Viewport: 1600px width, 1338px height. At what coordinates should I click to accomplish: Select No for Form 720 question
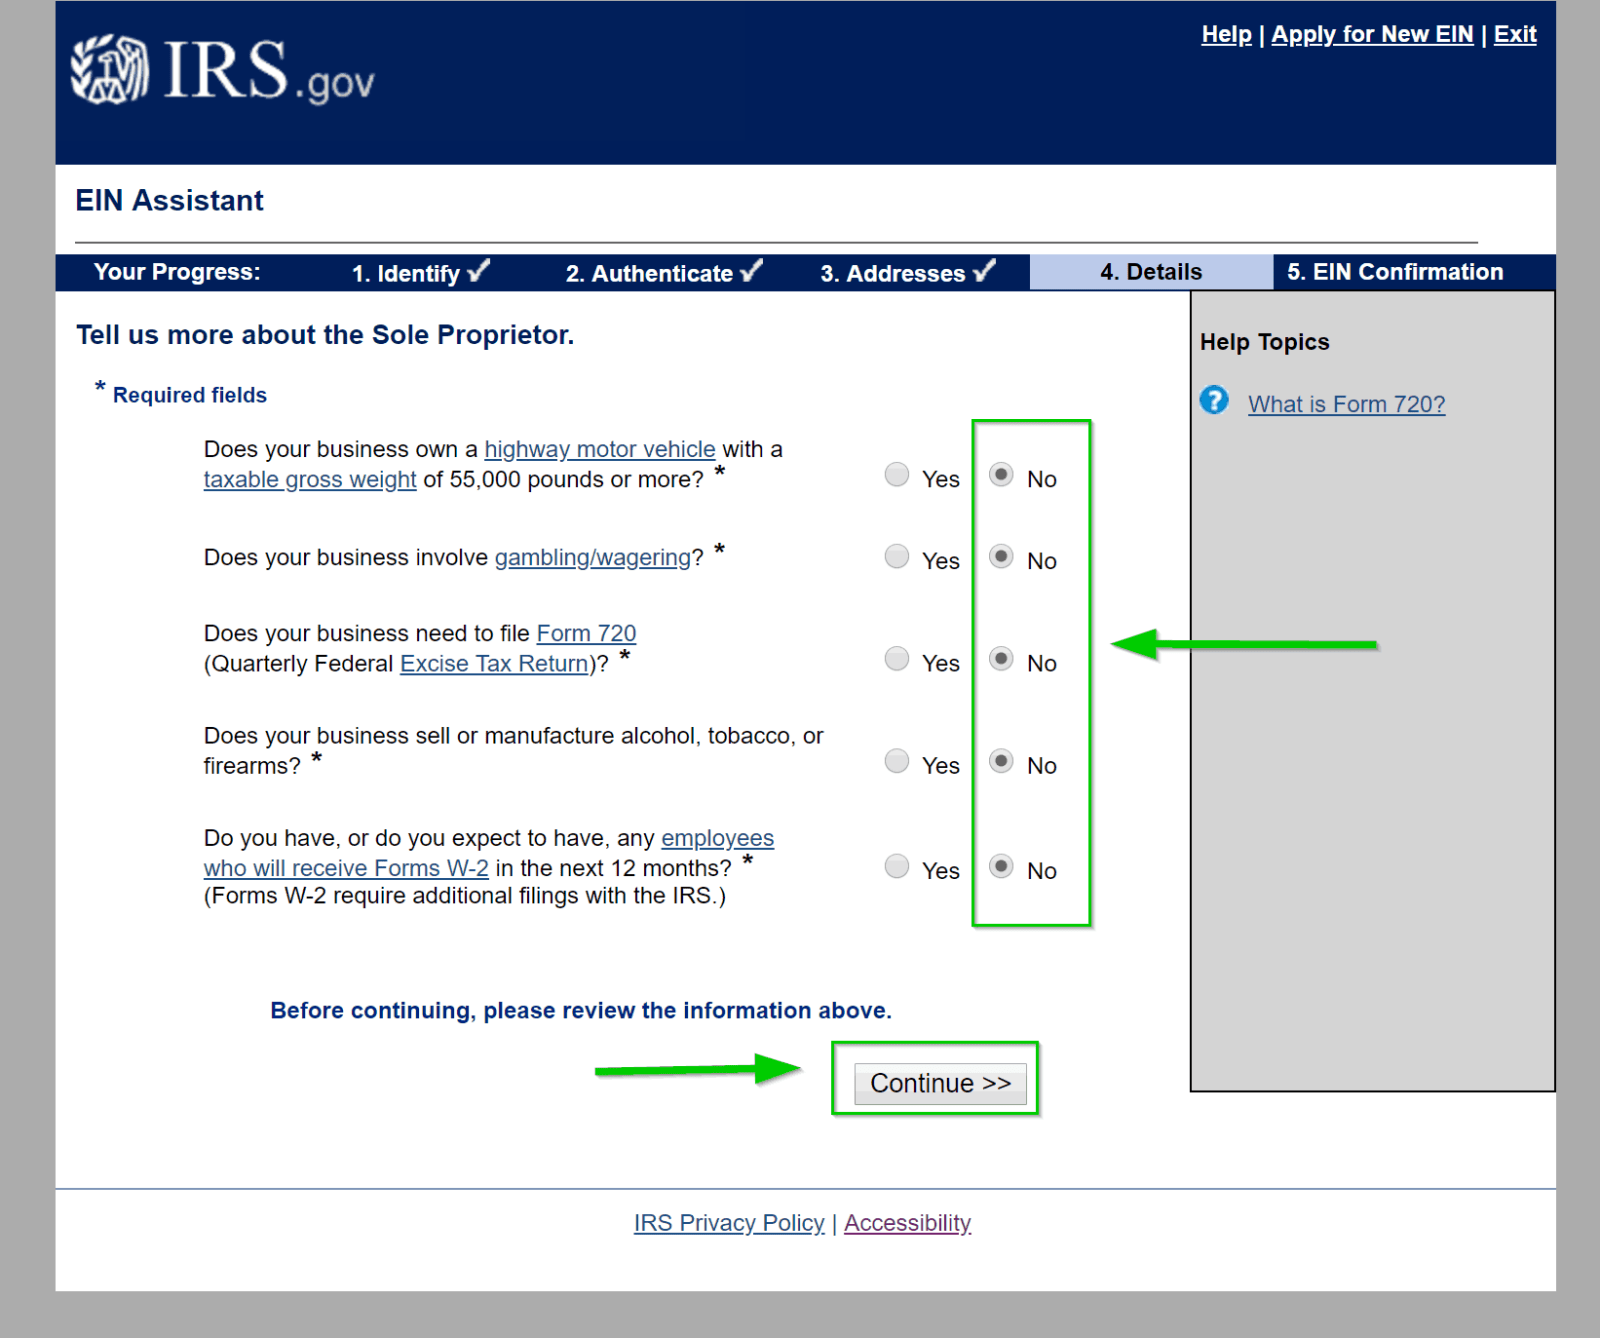point(1001,658)
